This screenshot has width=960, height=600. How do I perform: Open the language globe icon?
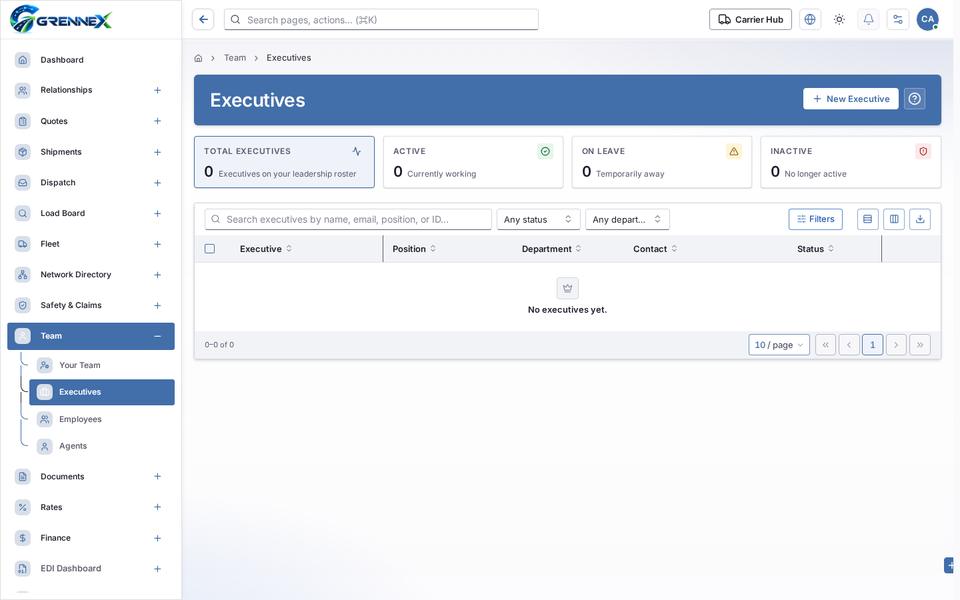click(810, 20)
